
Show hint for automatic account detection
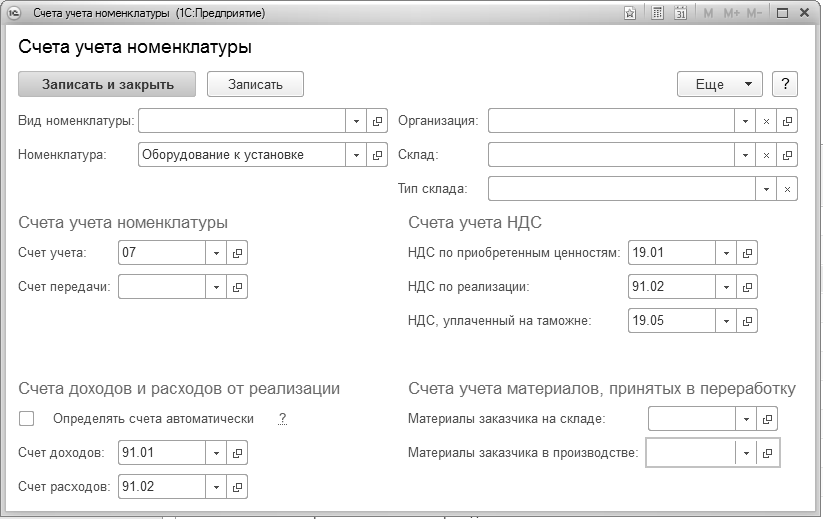[x=283, y=419]
